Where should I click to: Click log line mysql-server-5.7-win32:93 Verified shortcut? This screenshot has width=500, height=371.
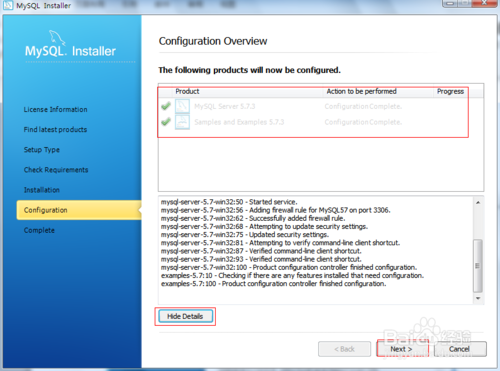[x=261, y=259]
